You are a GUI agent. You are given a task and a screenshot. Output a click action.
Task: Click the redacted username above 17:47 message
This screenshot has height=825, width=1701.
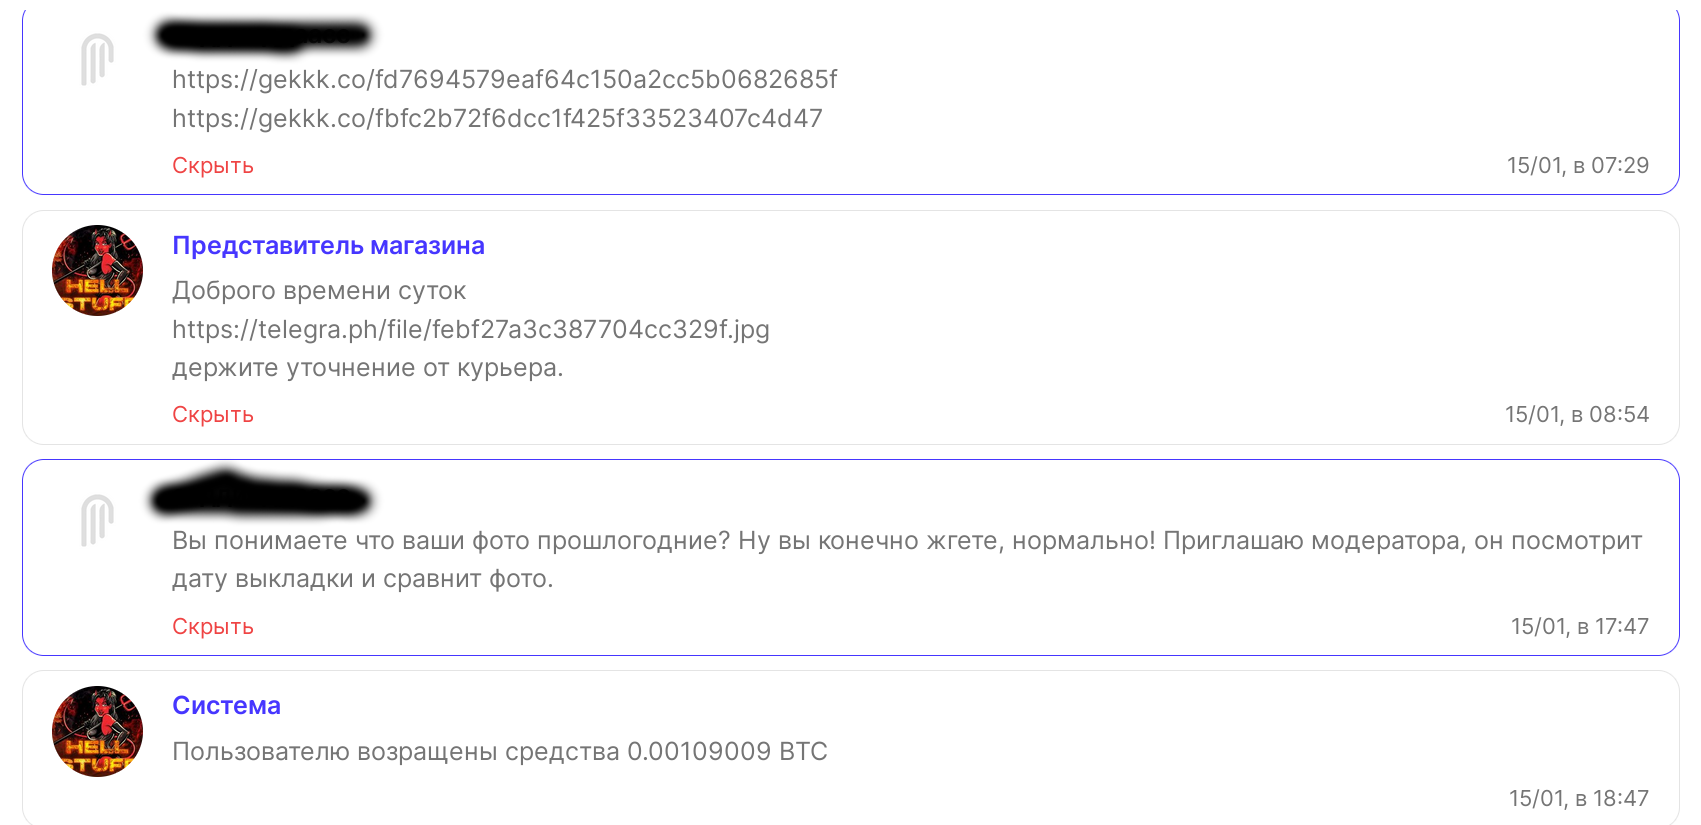click(x=260, y=494)
